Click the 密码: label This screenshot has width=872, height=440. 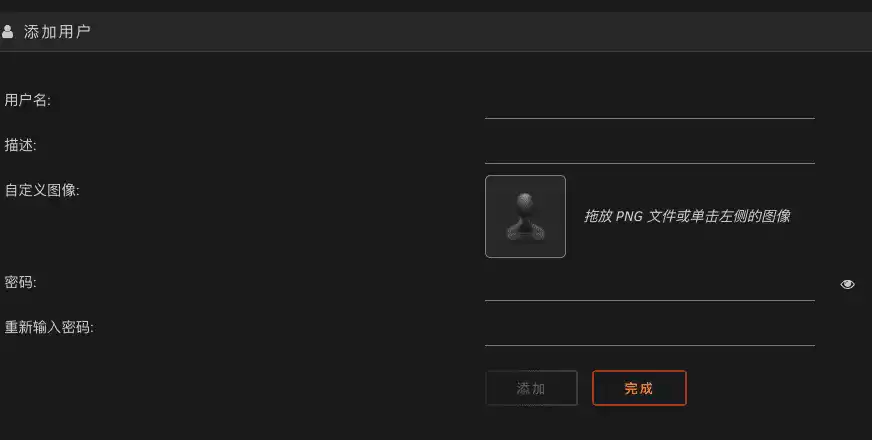[x=21, y=283]
